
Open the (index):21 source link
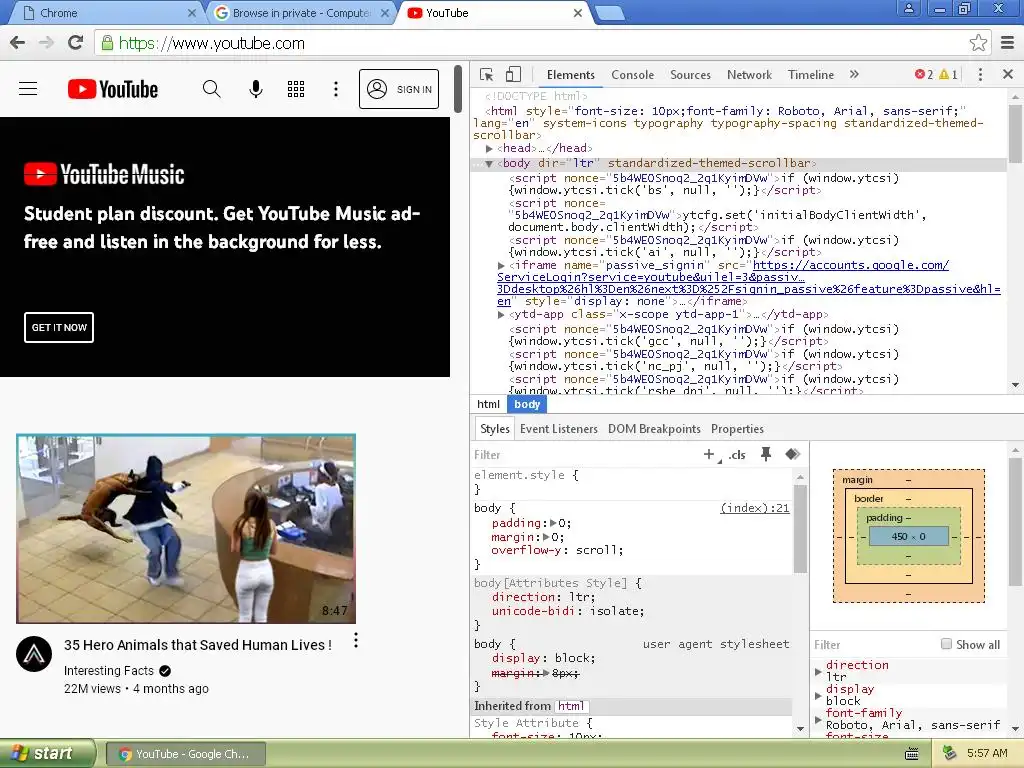pos(754,508)
